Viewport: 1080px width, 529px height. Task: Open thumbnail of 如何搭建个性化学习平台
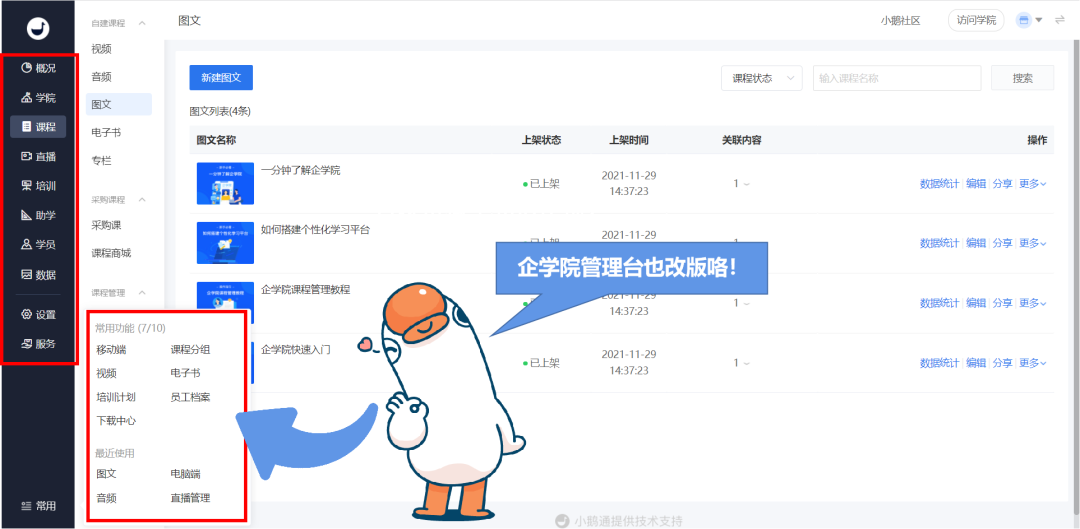[x=225, y=242]
